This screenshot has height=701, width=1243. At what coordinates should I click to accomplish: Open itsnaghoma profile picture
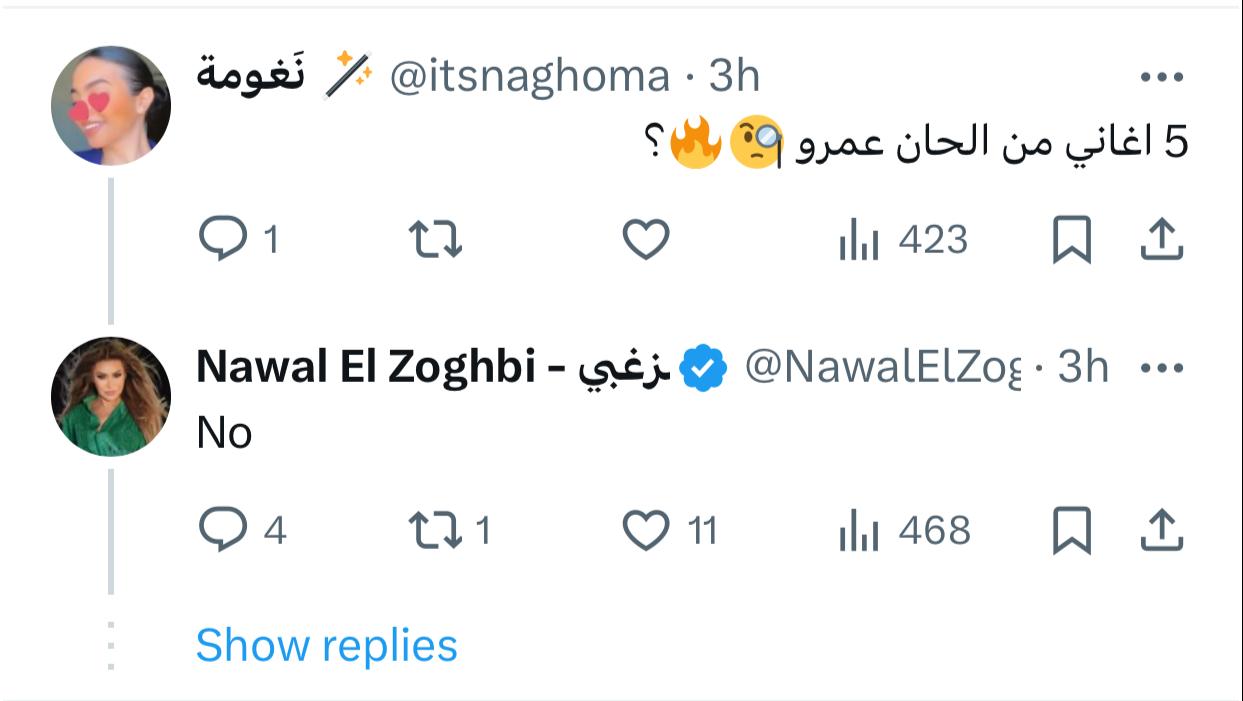point(111,105)
